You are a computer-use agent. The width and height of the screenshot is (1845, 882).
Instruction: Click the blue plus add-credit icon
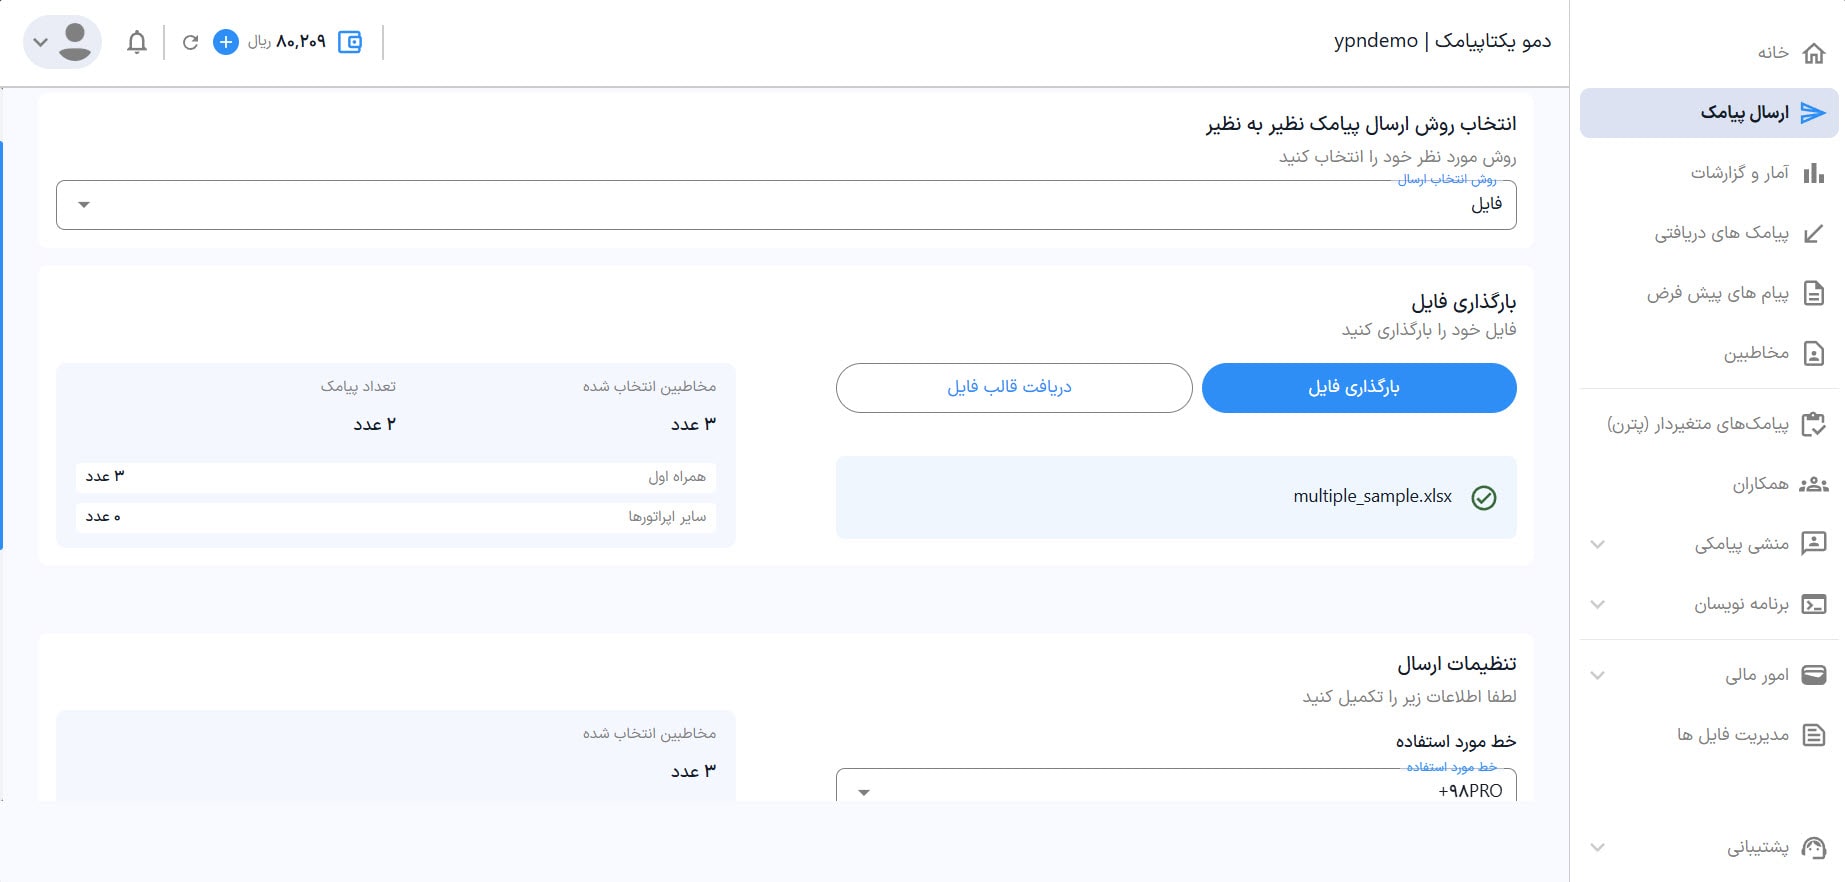tap(226, 42)
